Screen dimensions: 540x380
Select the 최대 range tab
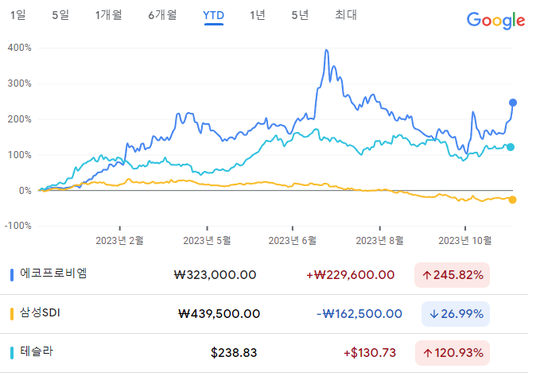pos(346,15)
